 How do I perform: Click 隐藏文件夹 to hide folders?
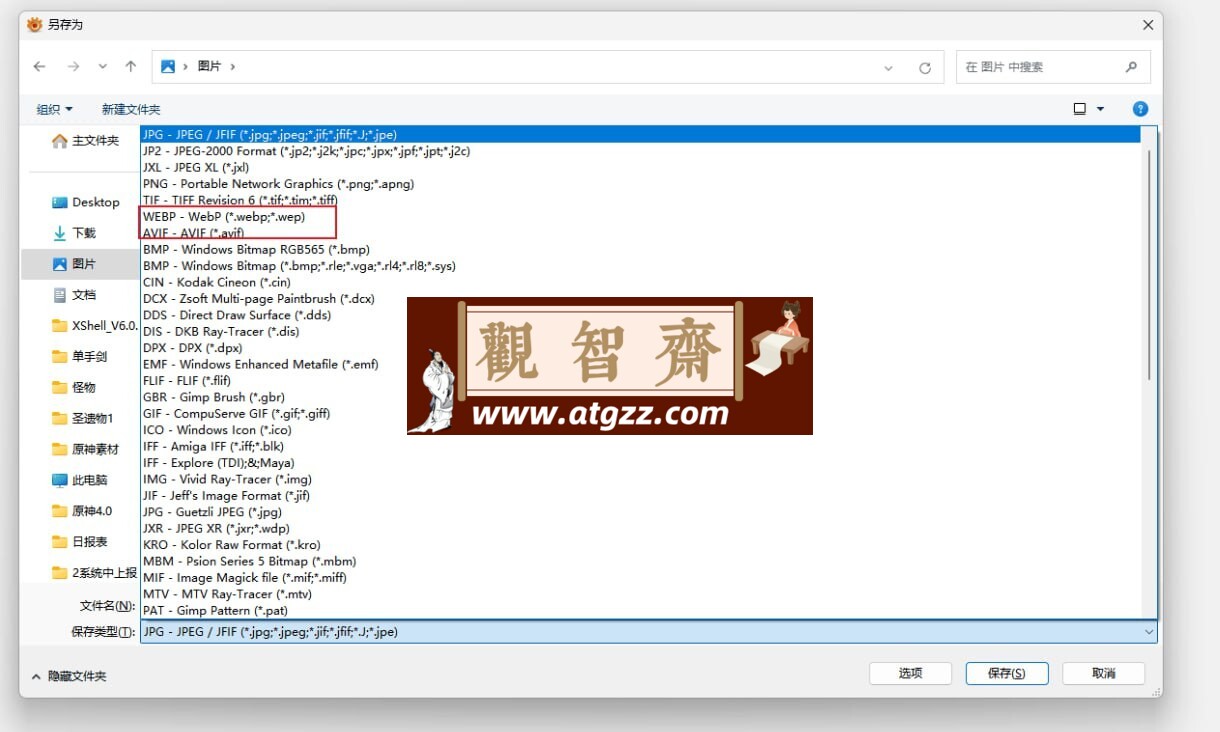pos(69,677)
